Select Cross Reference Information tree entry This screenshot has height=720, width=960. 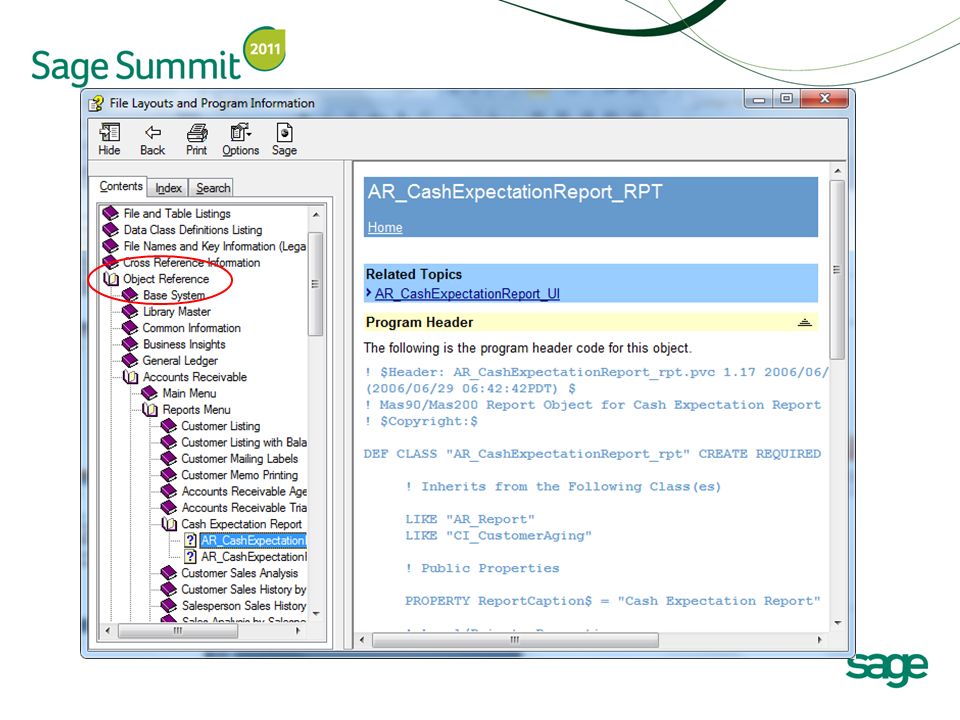coord(192,263)
